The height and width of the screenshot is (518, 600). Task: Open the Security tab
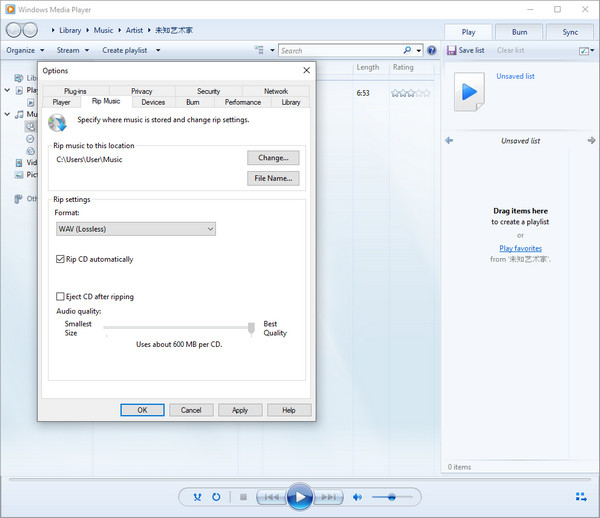point(209,91)
